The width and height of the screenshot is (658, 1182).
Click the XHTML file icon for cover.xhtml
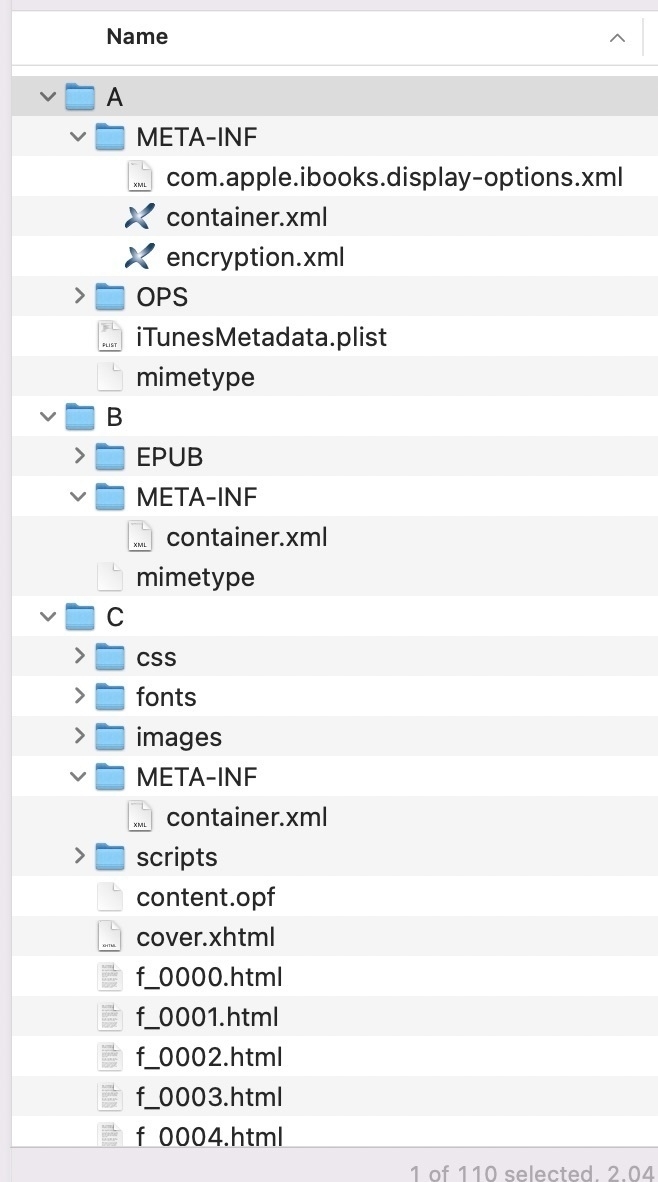click(110, 936)
